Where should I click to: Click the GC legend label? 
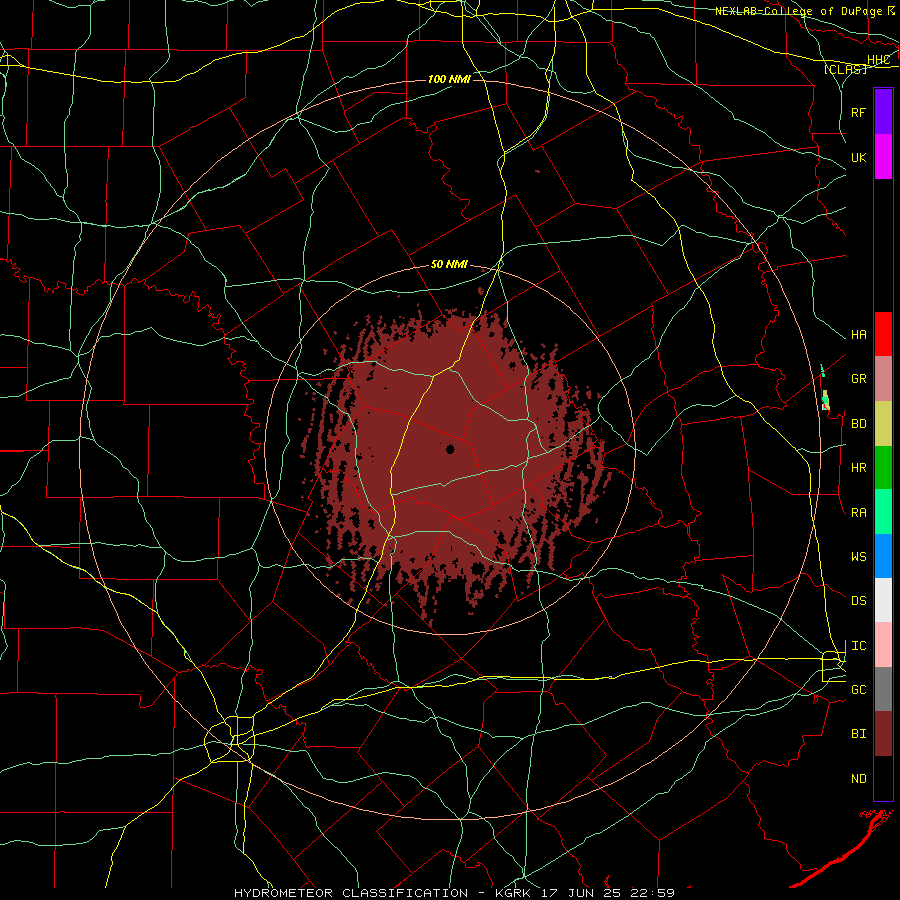[x=859, y=690]
